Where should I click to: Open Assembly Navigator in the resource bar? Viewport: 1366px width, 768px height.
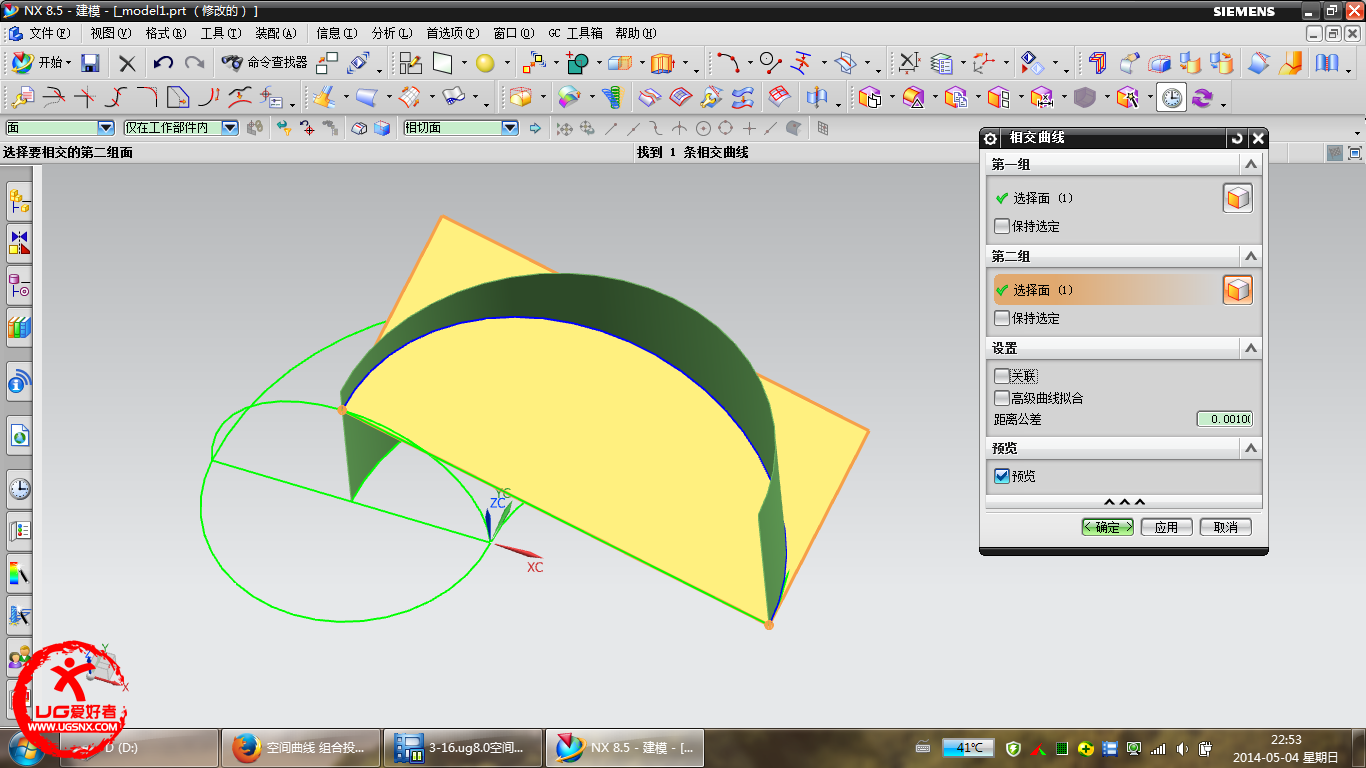pos(19,203)
